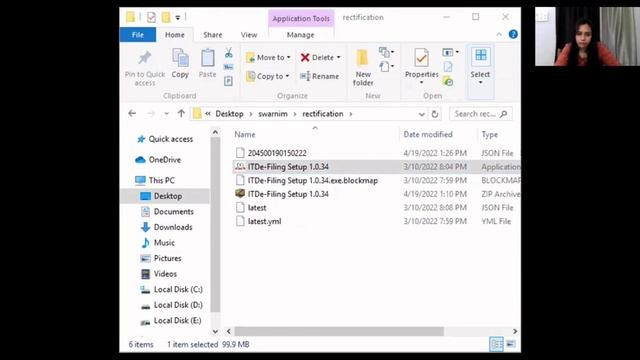Select the latest.yml file
Screen dimensions: 640x360
[x=264, y=221]
